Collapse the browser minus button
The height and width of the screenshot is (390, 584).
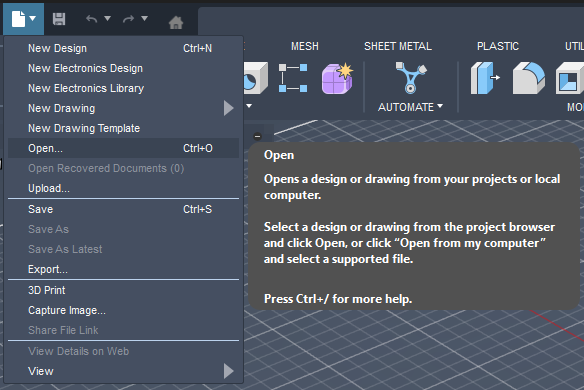click(257, 136)
